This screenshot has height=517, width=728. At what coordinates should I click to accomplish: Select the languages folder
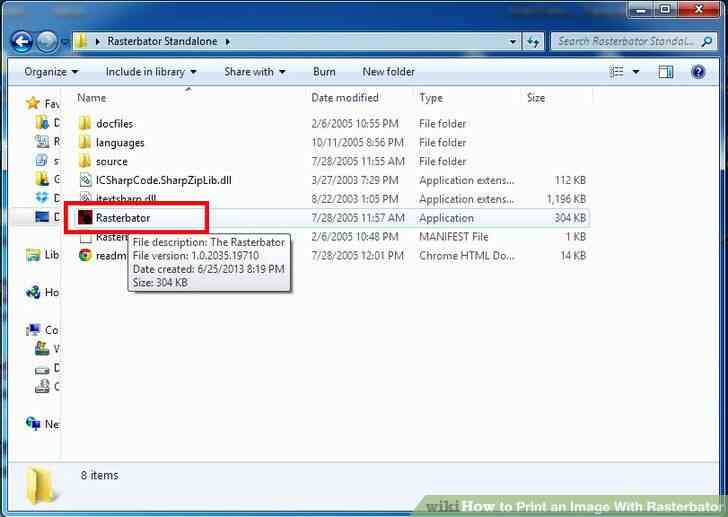click(119, 143)
